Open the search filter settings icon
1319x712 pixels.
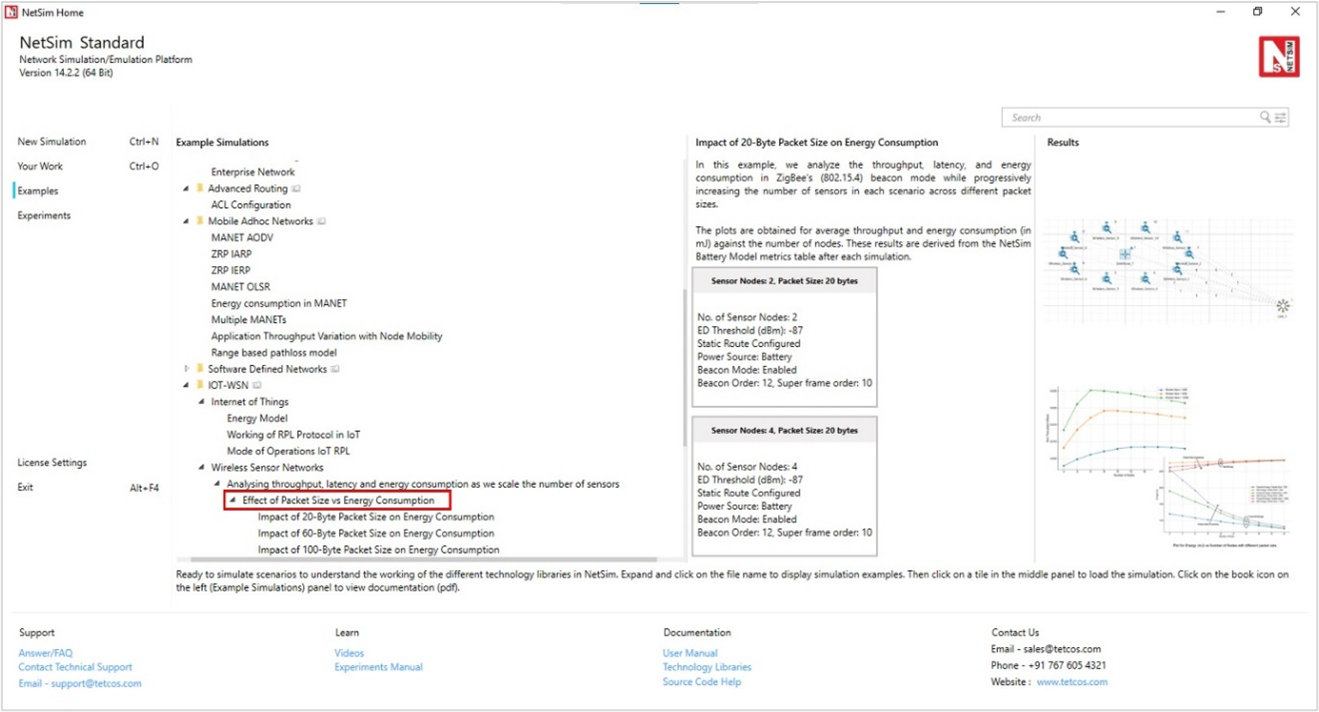[x=1280, y=118]
